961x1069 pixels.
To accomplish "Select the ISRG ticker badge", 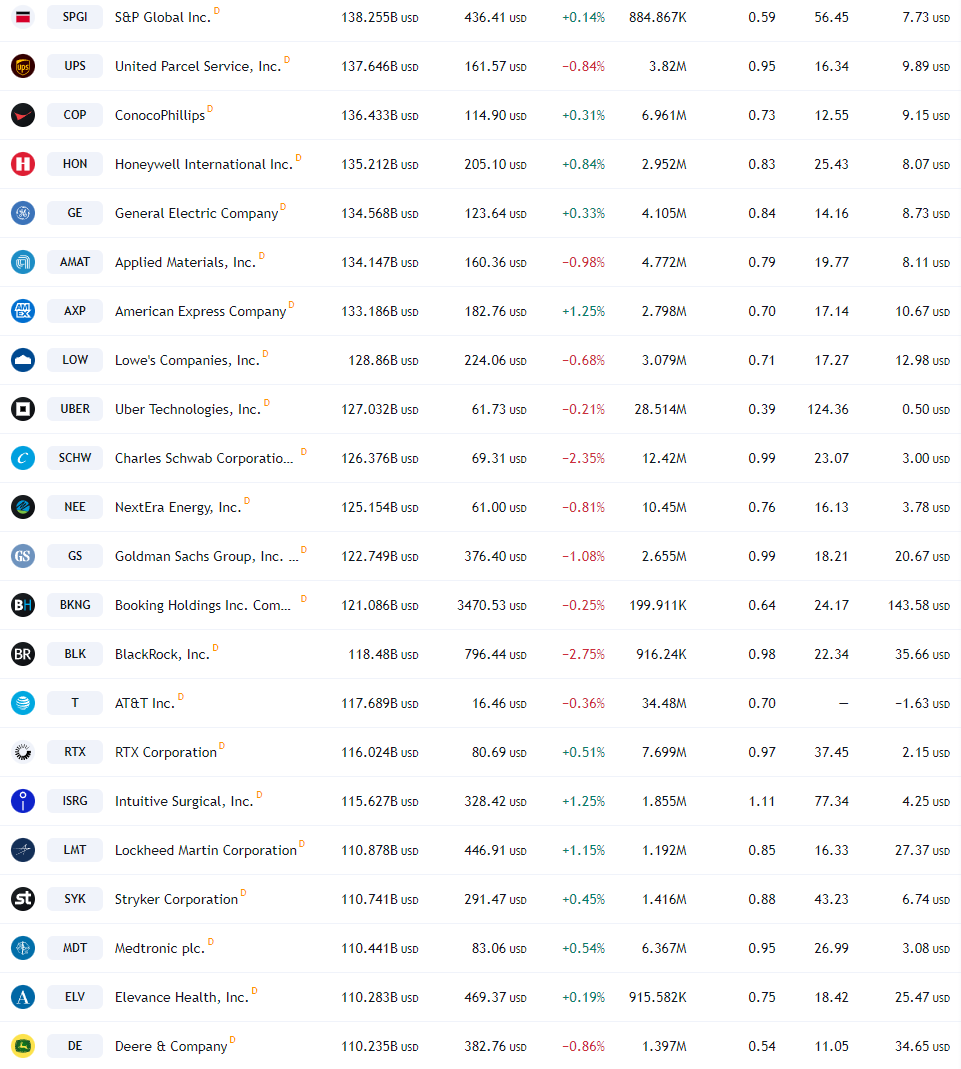I will [x=75, y=801].
